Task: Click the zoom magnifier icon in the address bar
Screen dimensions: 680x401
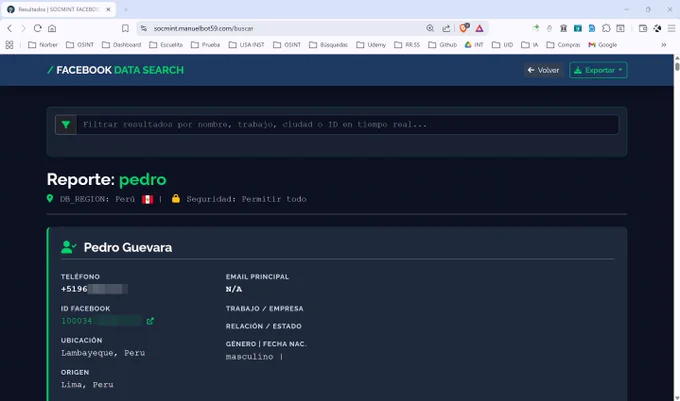Action: click(430, 28)
